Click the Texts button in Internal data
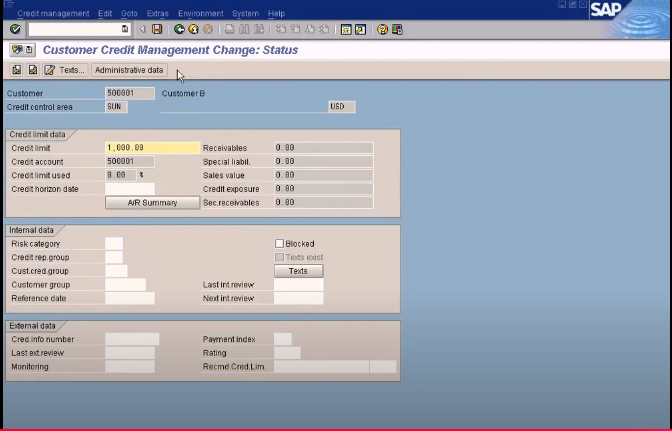This screenshot has height=431, width=672. point(298,271)
